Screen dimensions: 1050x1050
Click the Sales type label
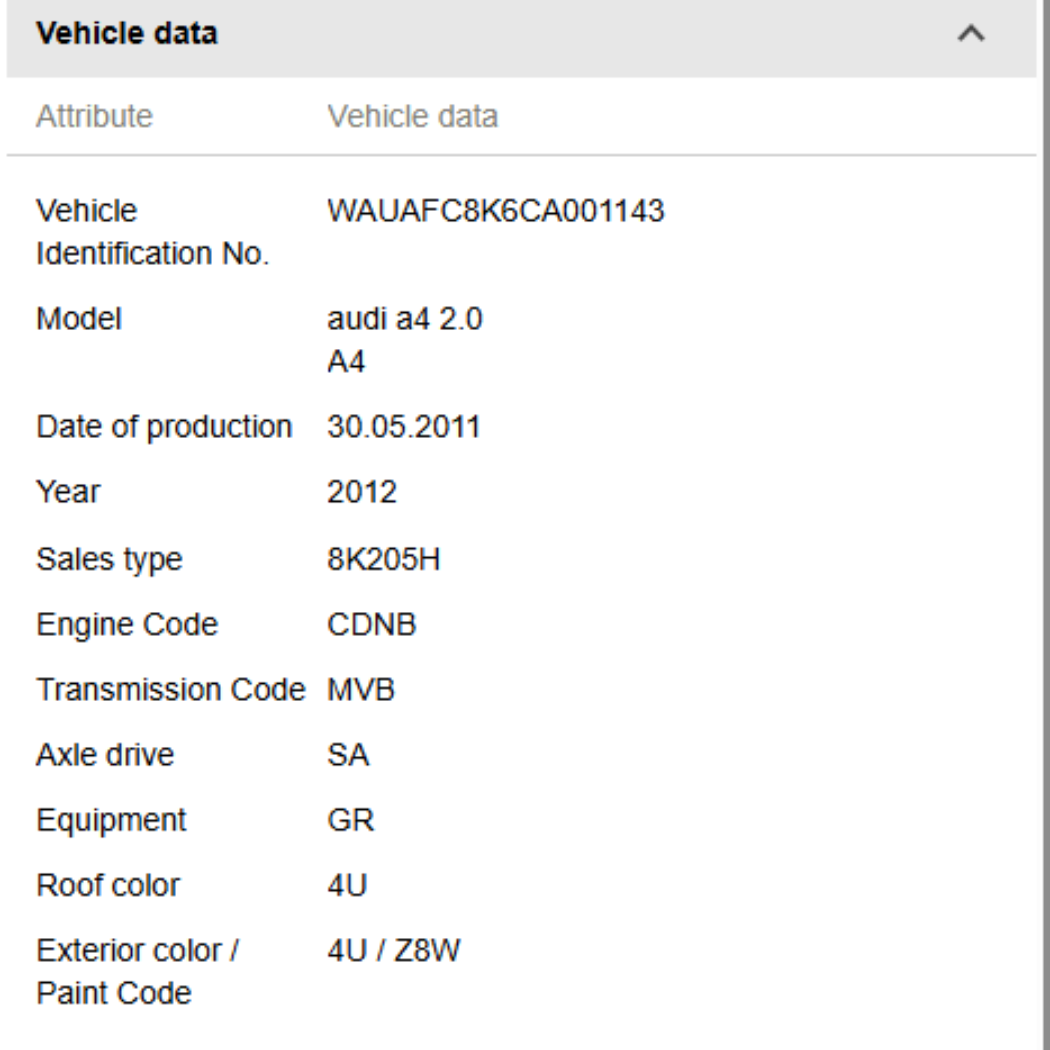(109, 560)
